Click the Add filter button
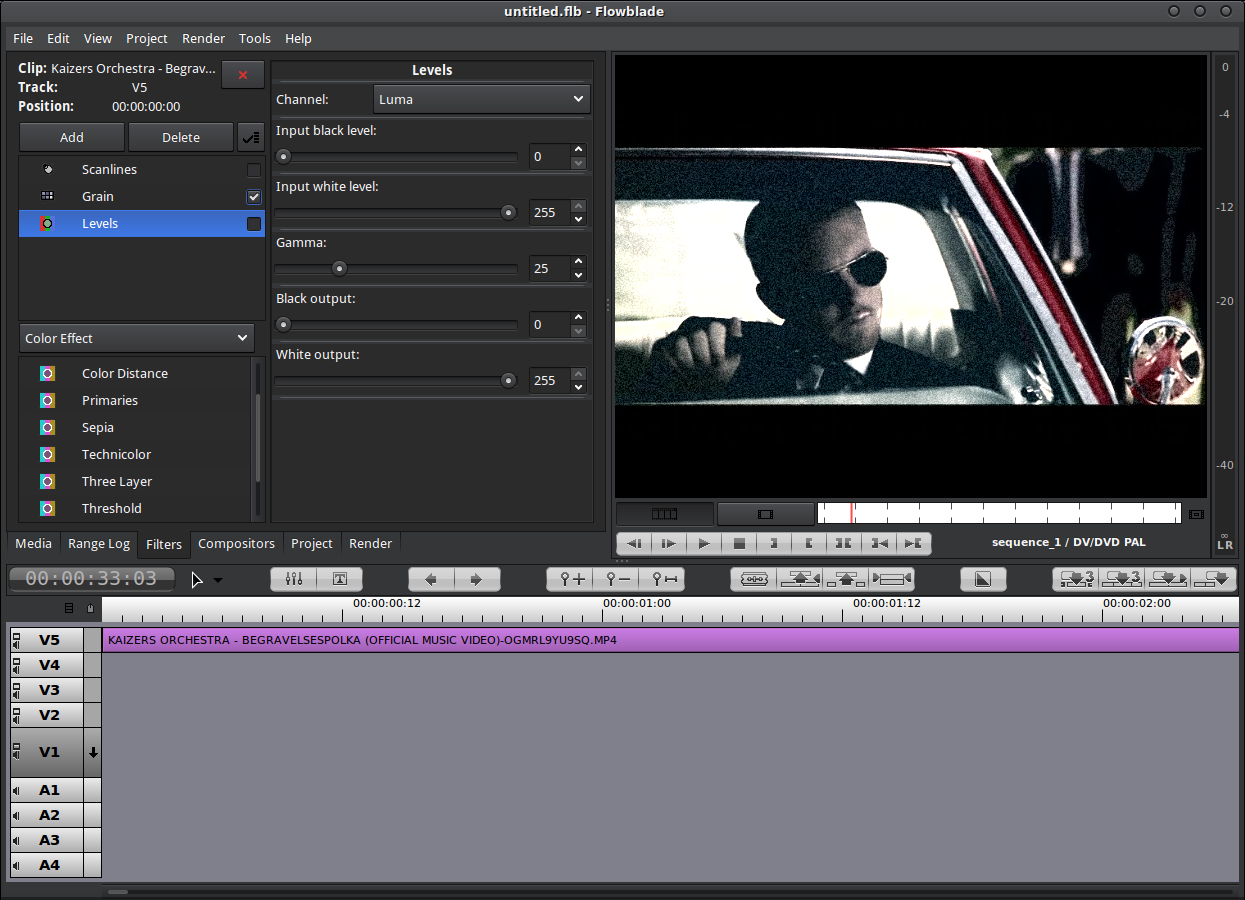The image size is (1245, 900). [x=72, y=137]
